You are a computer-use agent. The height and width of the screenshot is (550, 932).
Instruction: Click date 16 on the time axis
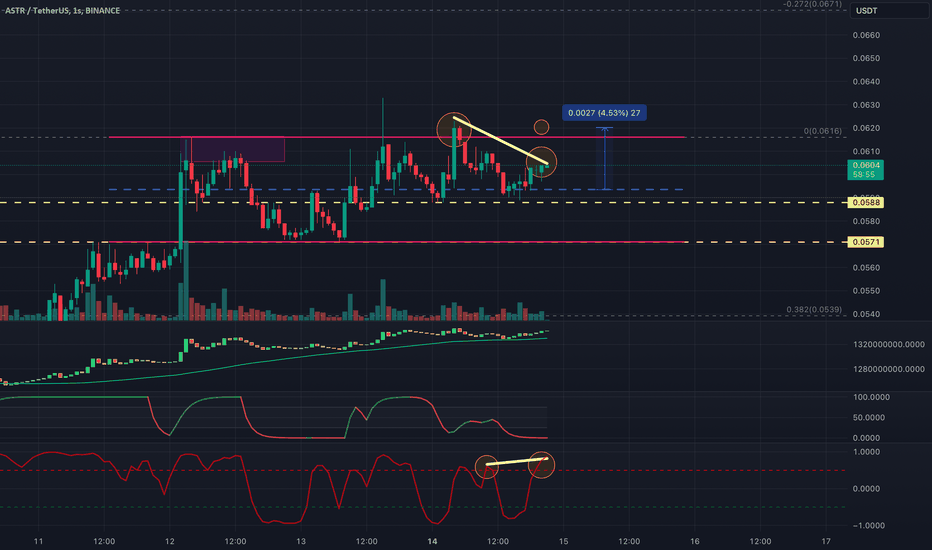coord(695,541)
